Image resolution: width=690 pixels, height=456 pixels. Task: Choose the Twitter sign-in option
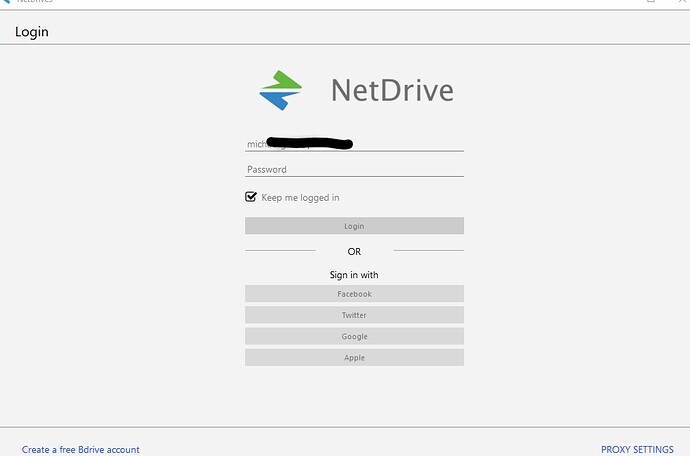354,315
